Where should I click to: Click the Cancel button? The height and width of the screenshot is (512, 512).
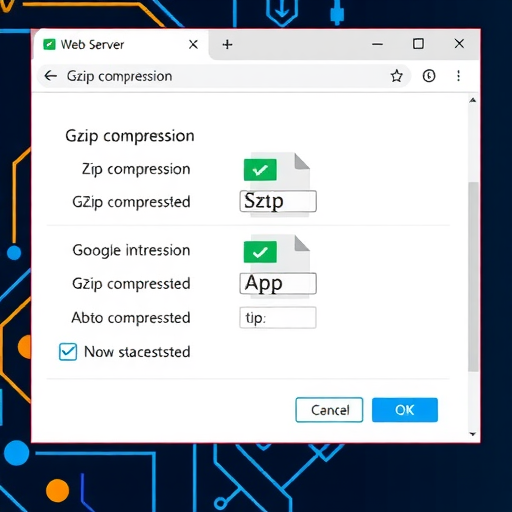(329, 410)
